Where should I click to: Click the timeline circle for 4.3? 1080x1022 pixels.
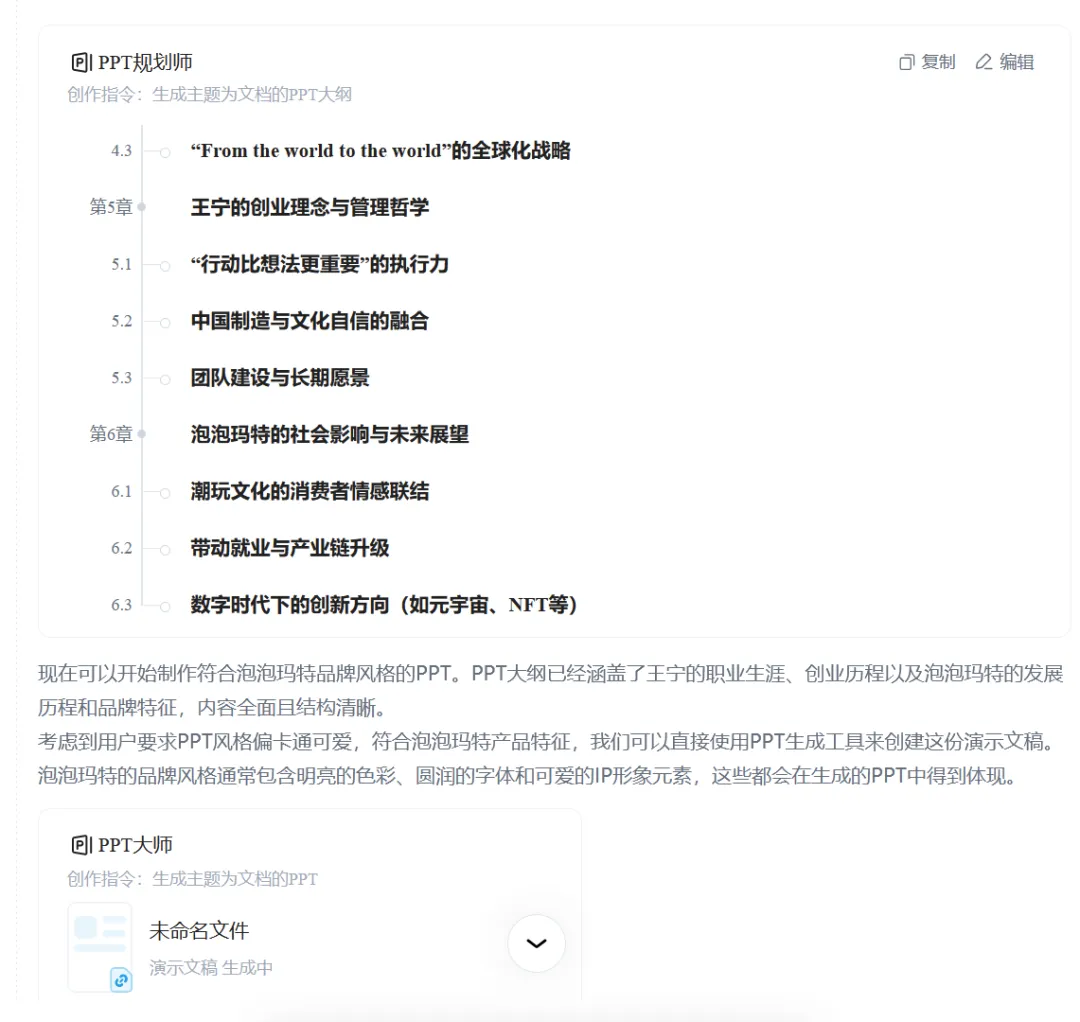click(x=165, y=152)
